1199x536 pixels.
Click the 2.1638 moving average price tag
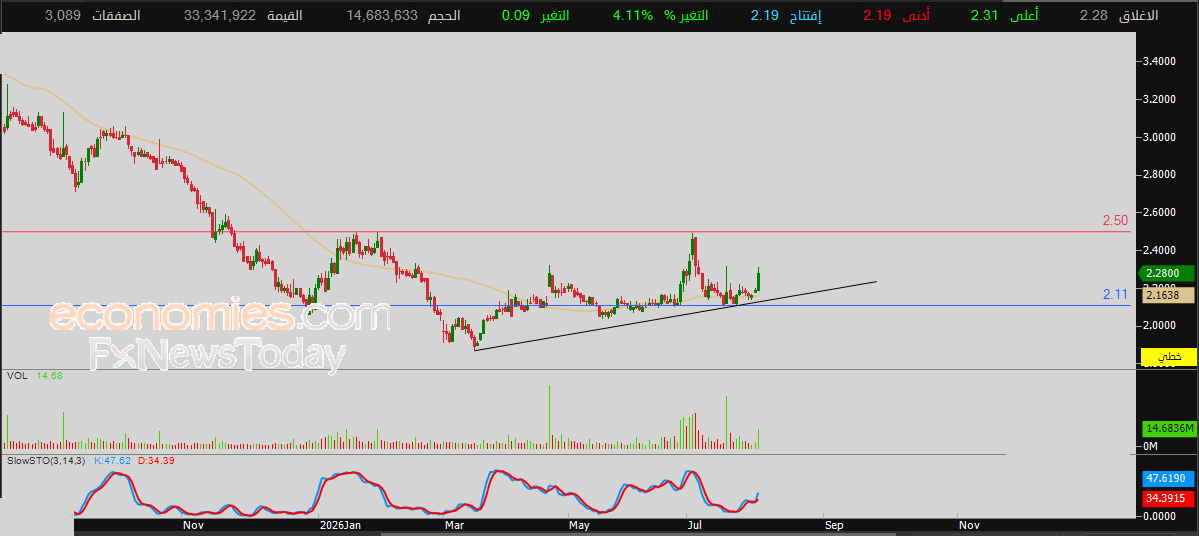1168,293
